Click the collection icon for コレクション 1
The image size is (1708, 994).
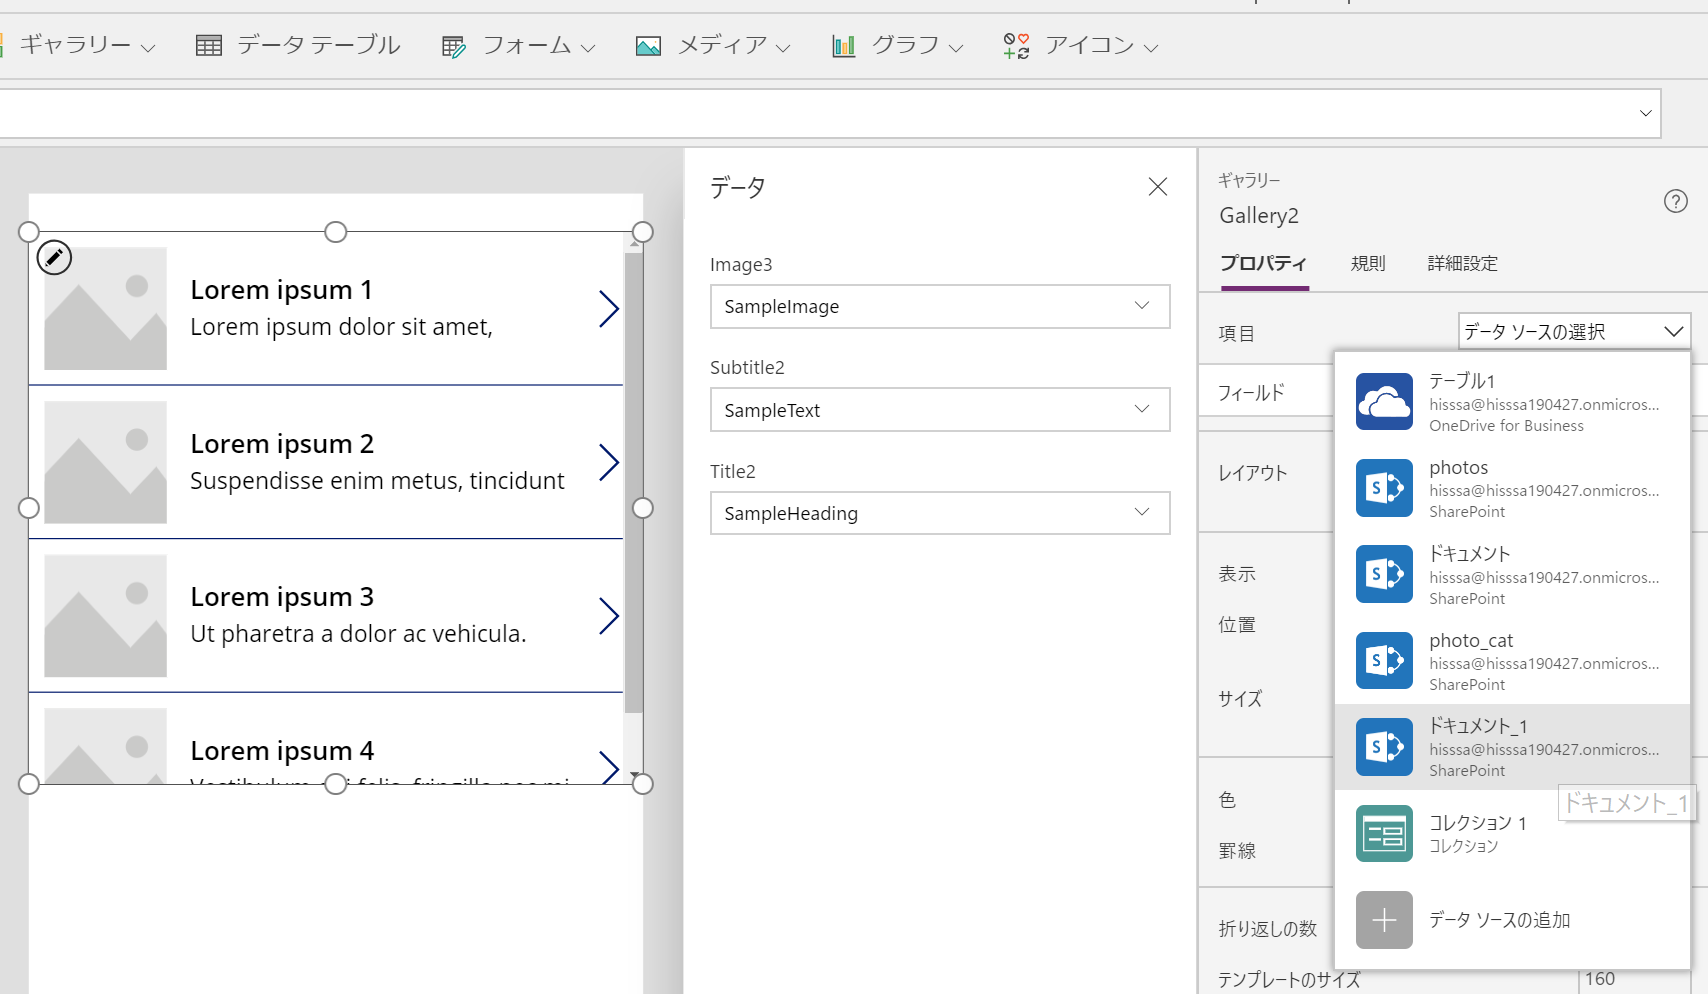click(x=1384, y=834)
